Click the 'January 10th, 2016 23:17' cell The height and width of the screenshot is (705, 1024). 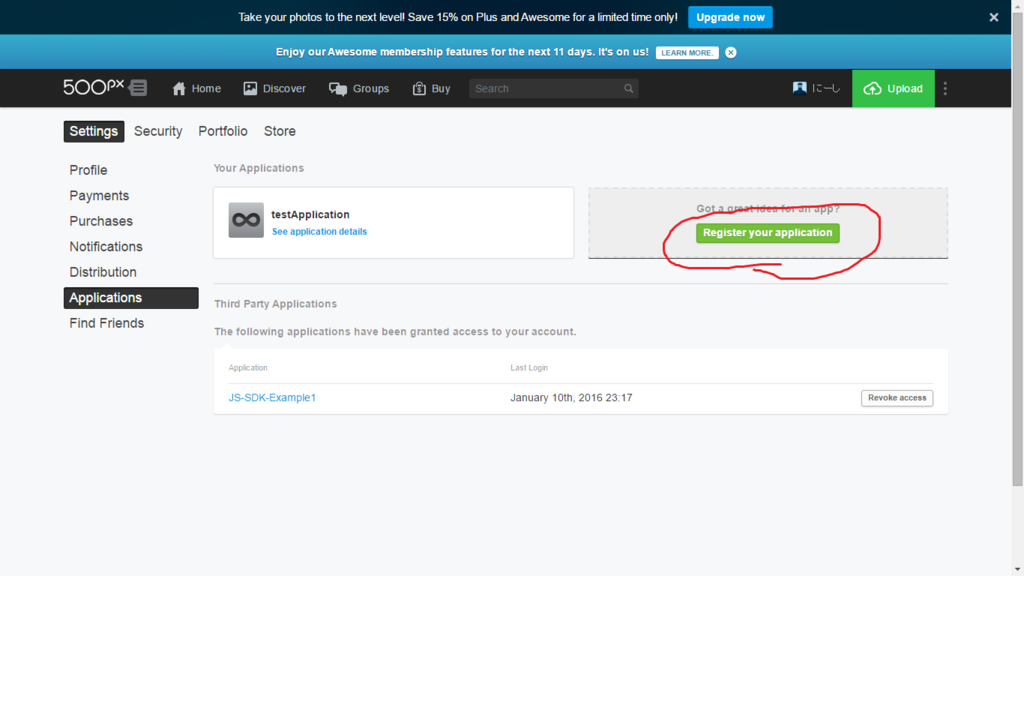pyautogui.click(x=571, y=398)
